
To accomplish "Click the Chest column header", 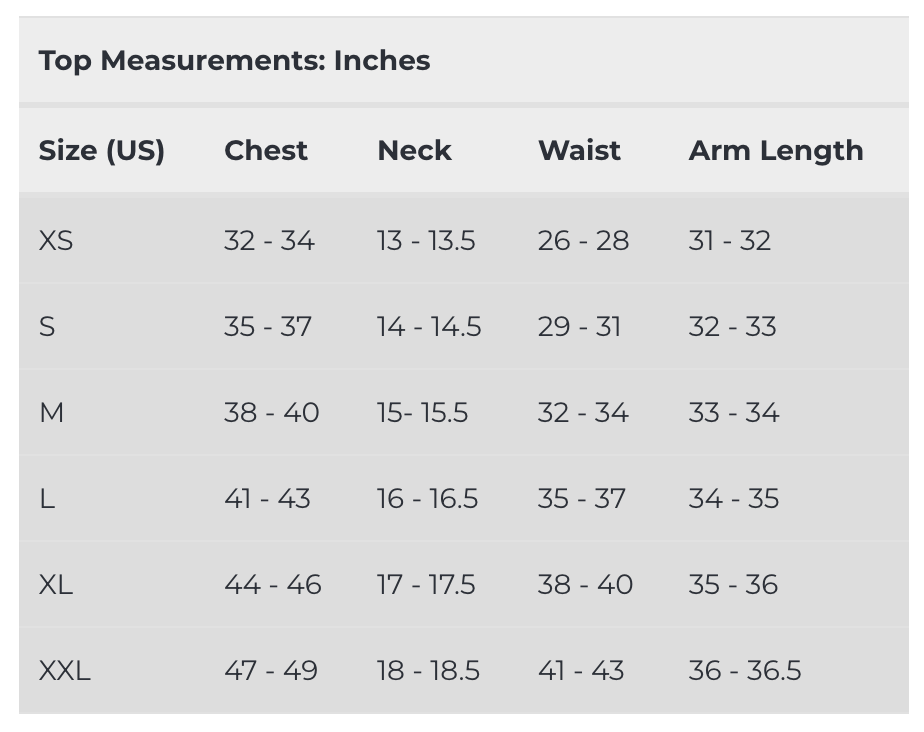I will 266,151.
